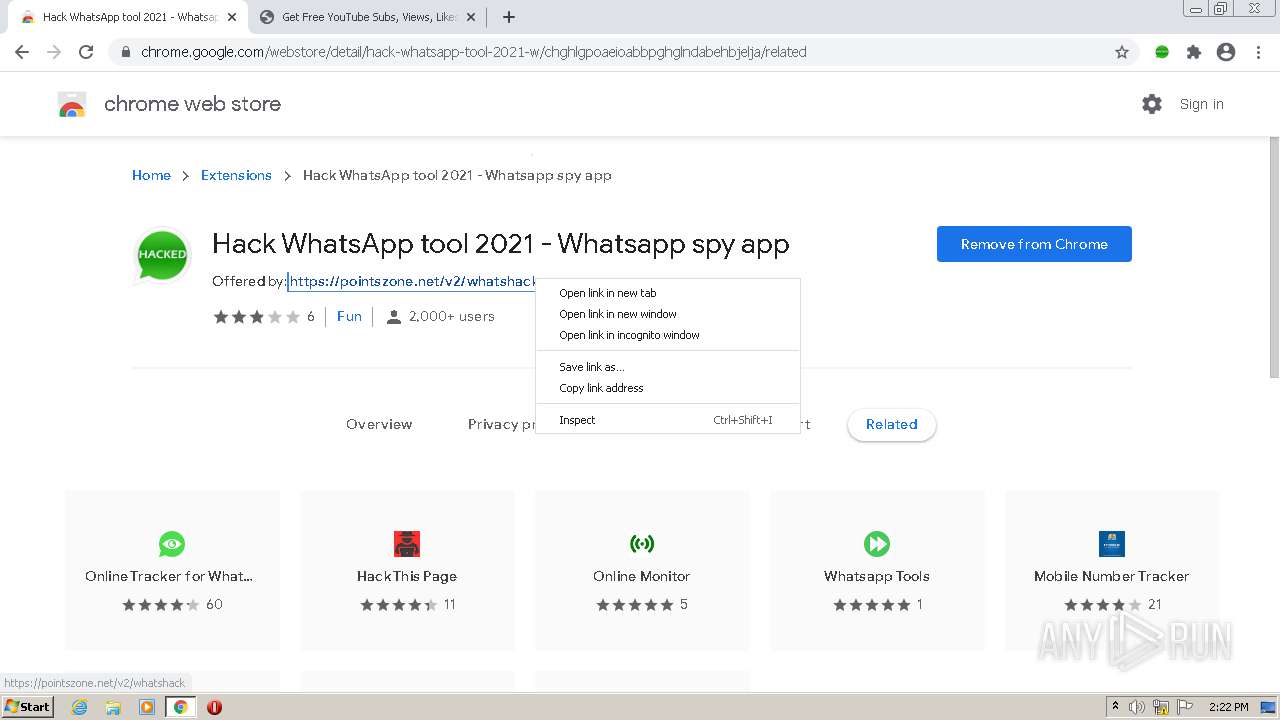
Task: Open the Hack This Page extension icon
Action: tap(407, 544)
